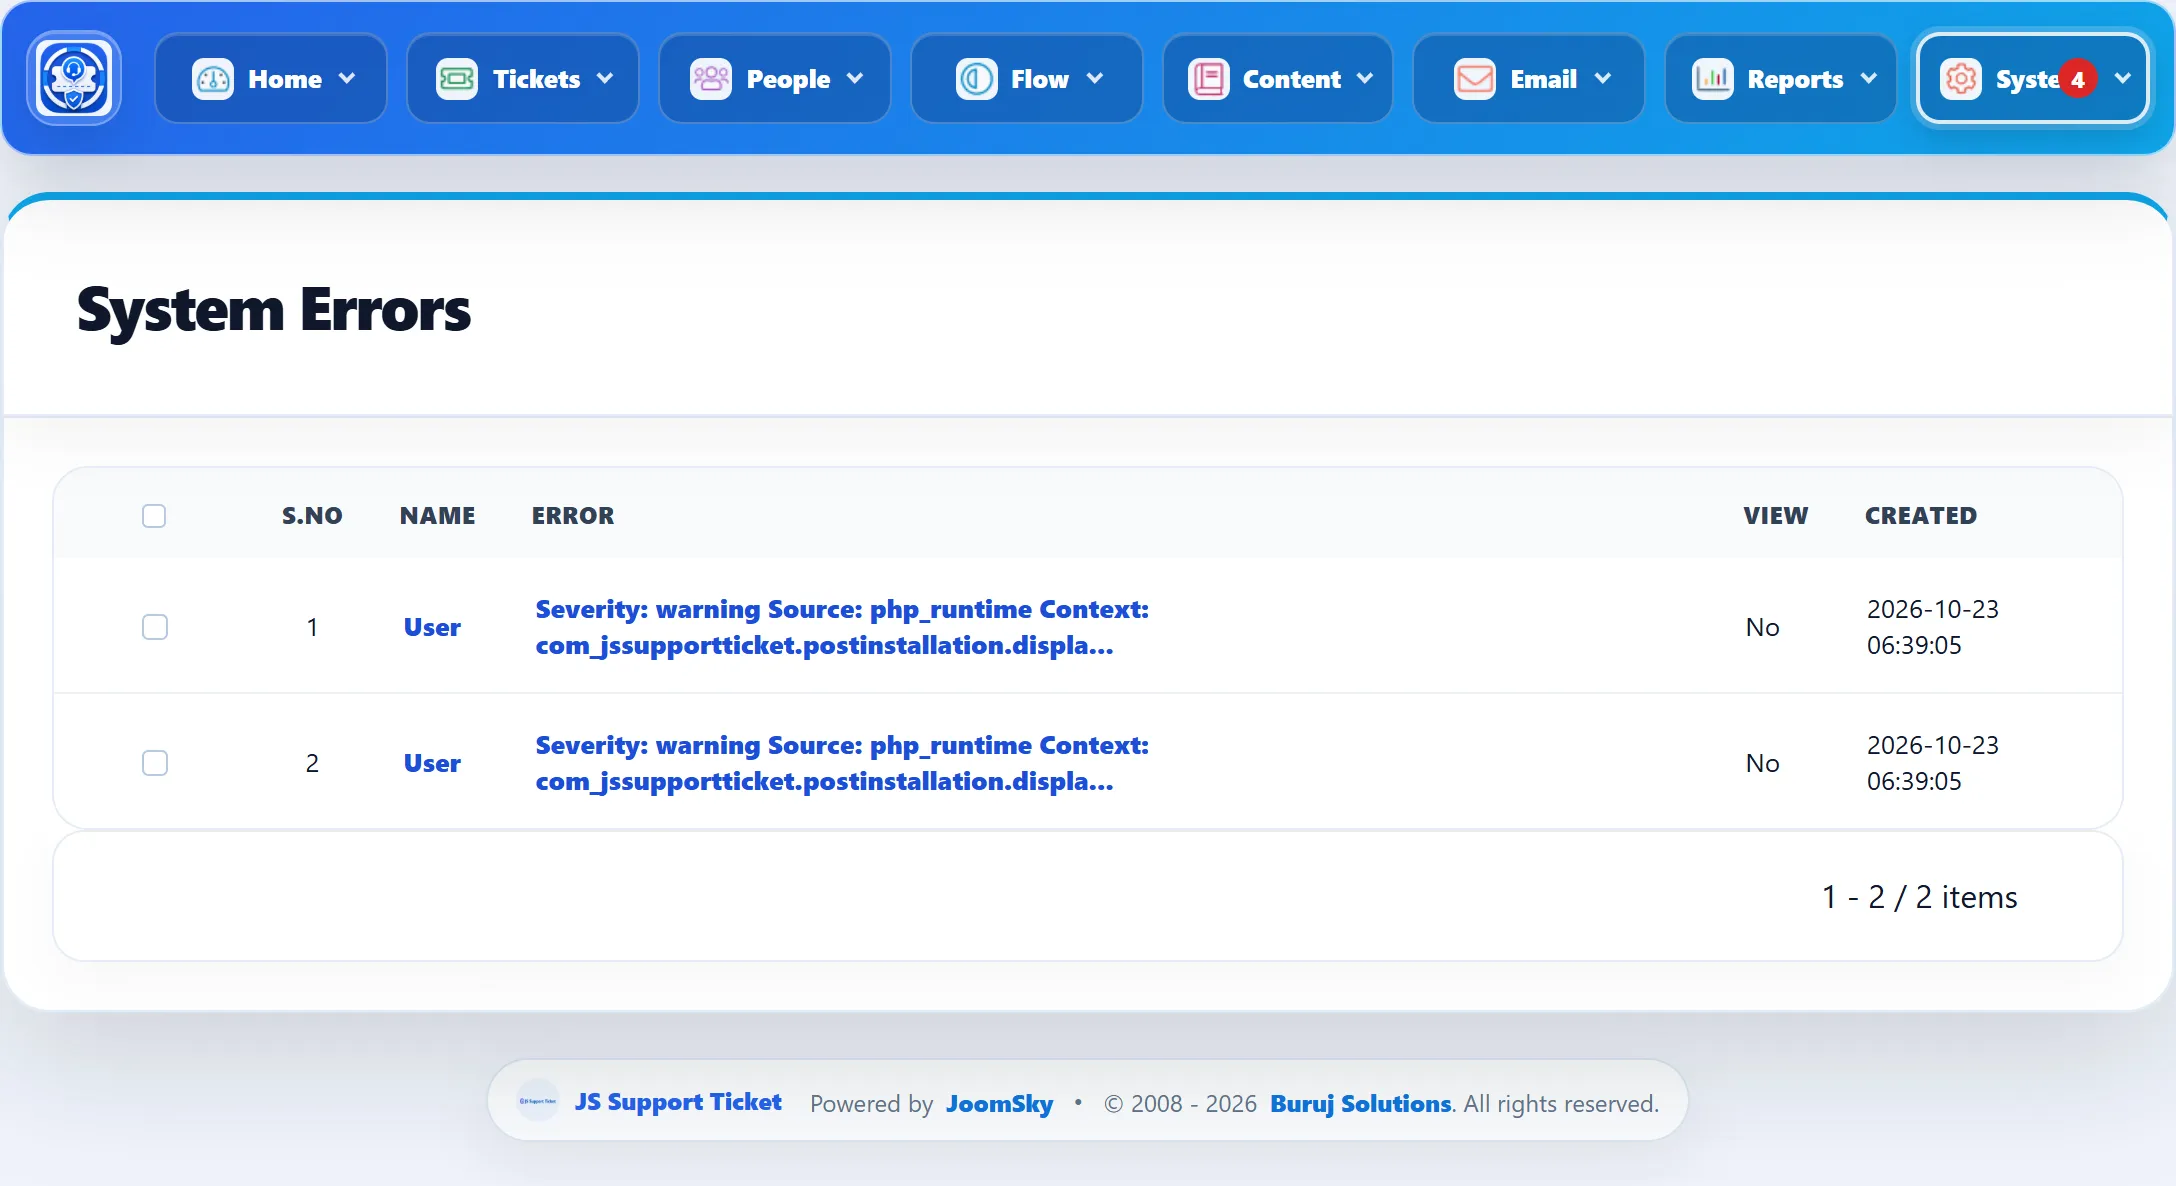
Task: Click the small footer JS Support Ticket logo
Action: click(538, 1101)
